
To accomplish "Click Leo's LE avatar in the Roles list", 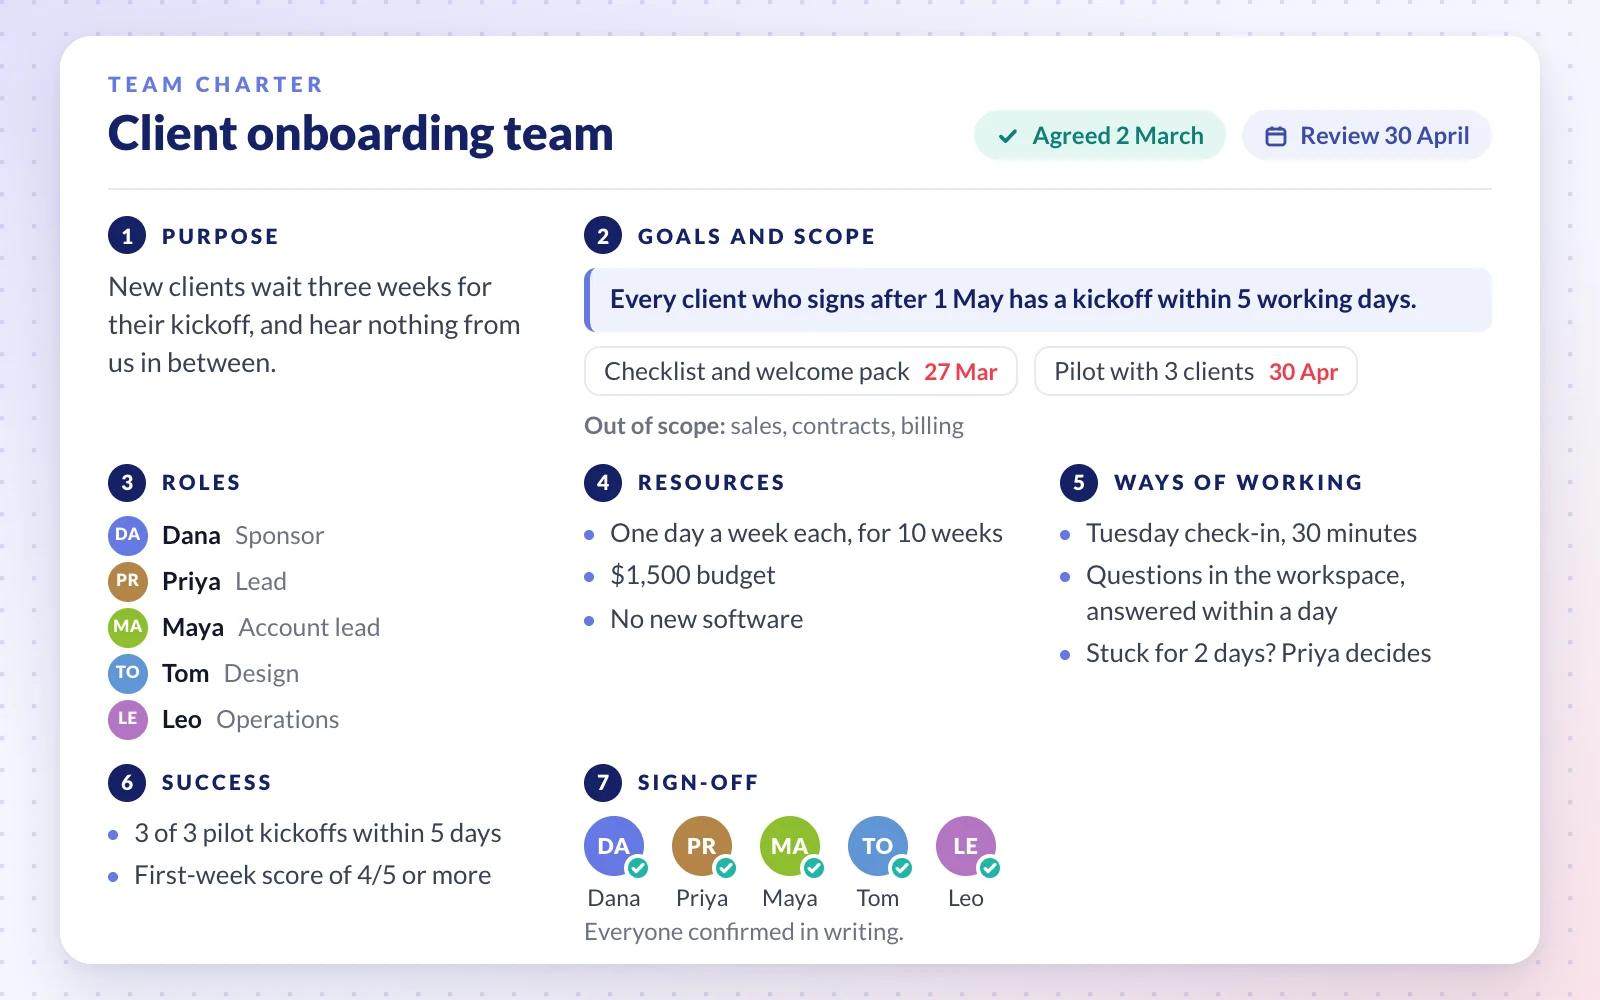I will click(x=128, y=719).
